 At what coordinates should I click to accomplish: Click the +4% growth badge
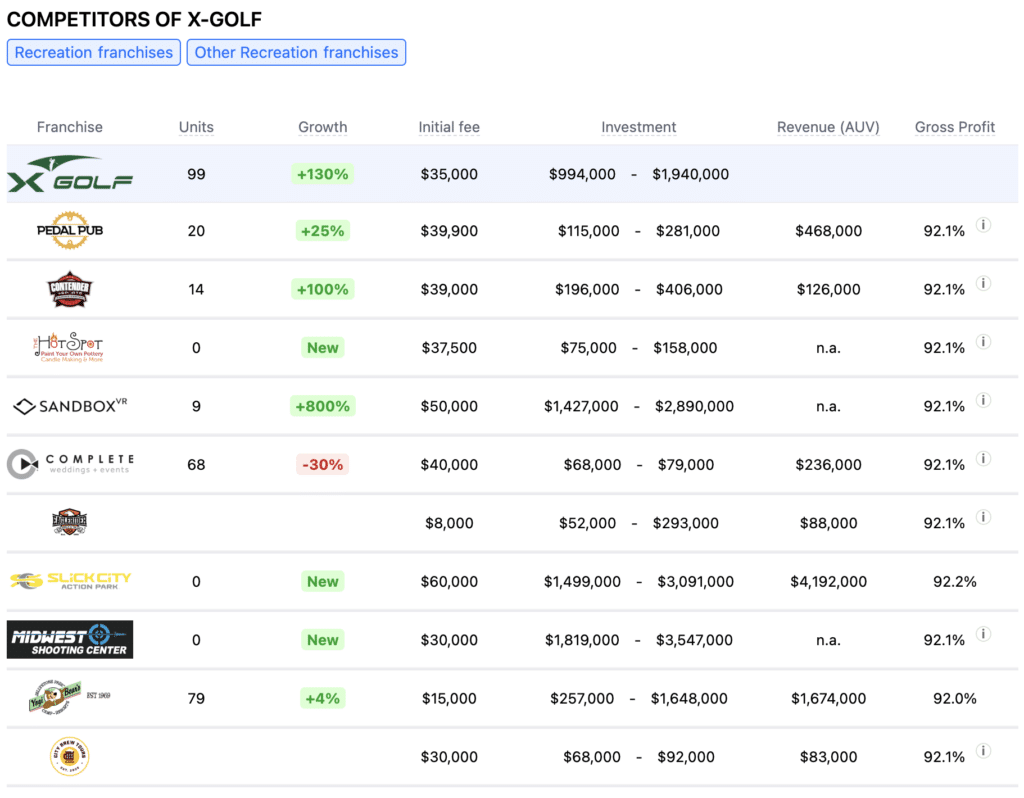(x=323, y=698)
